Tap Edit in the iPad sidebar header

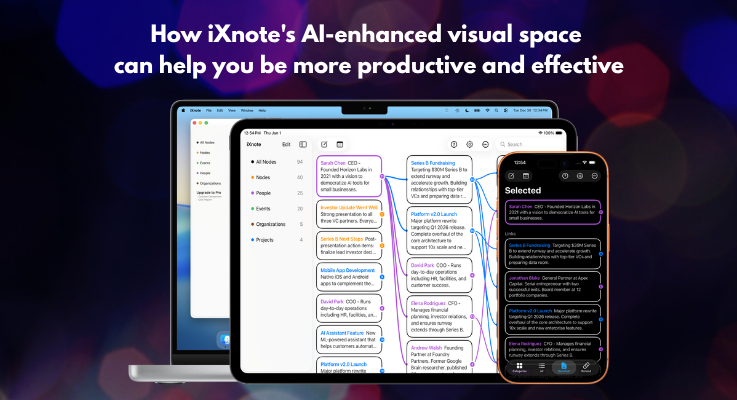[x=286, y=144]
